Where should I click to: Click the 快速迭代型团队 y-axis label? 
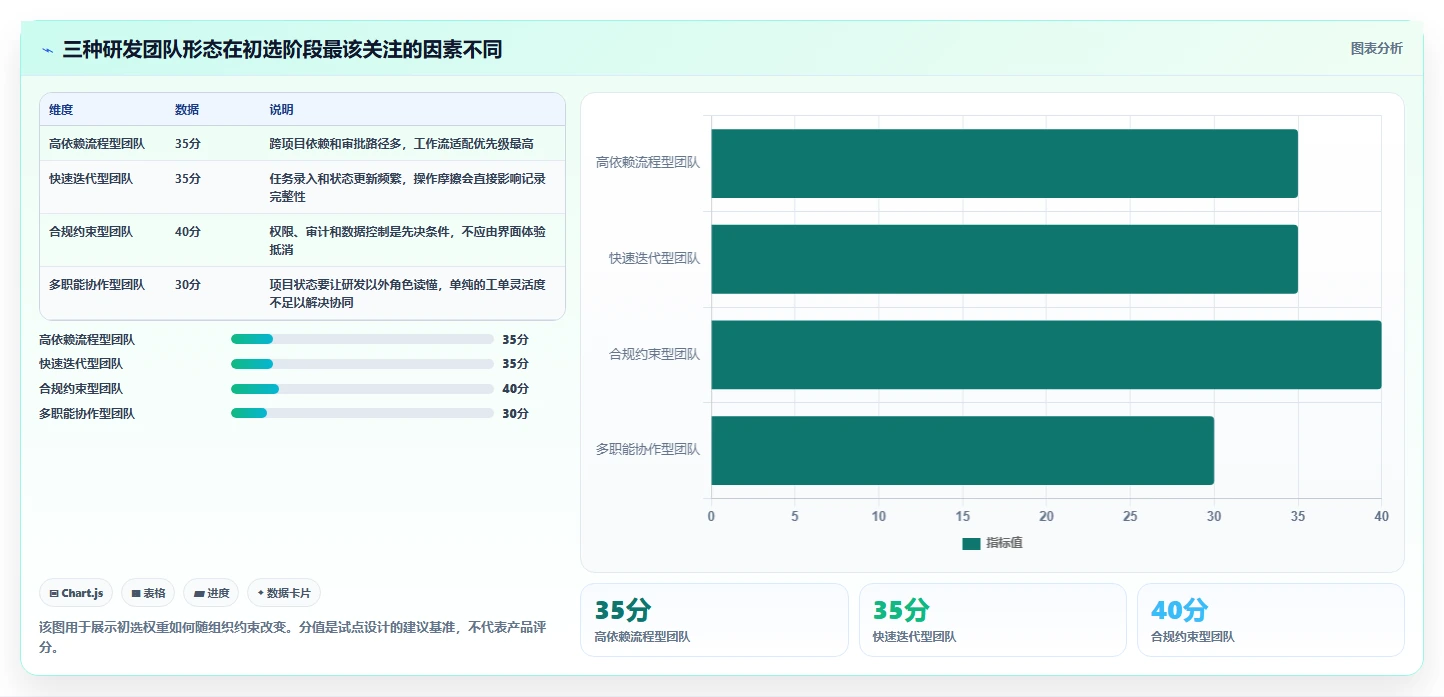pos(655,258)
